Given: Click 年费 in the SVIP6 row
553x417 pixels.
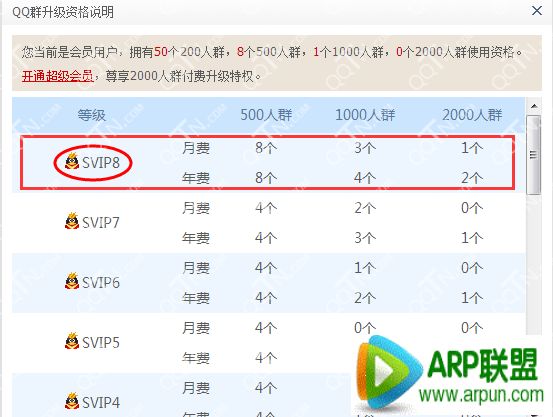Looking at the screenshot, I should [x=196, y=298].
